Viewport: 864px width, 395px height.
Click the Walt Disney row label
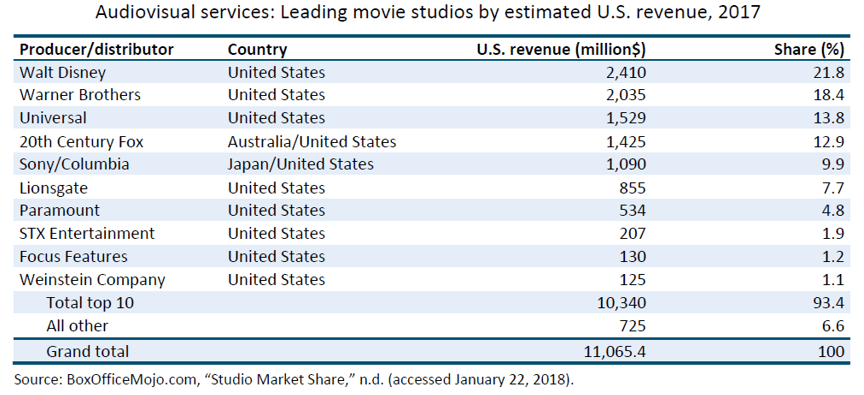[x=62, y=72]
